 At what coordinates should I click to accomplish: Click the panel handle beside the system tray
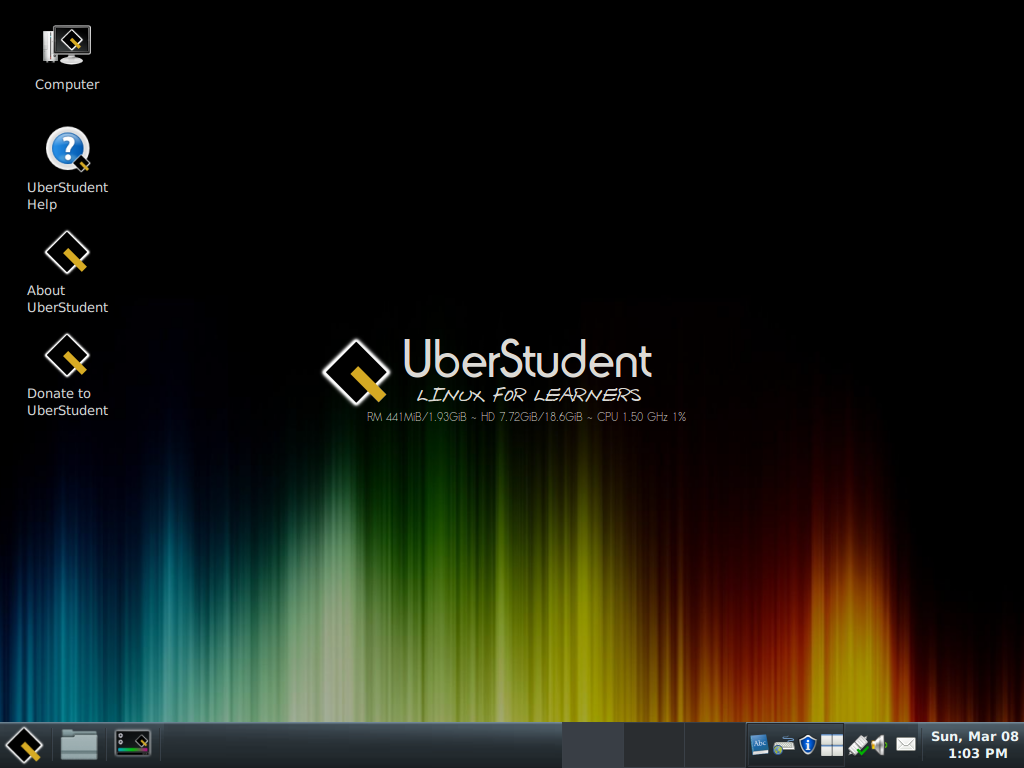746,744
